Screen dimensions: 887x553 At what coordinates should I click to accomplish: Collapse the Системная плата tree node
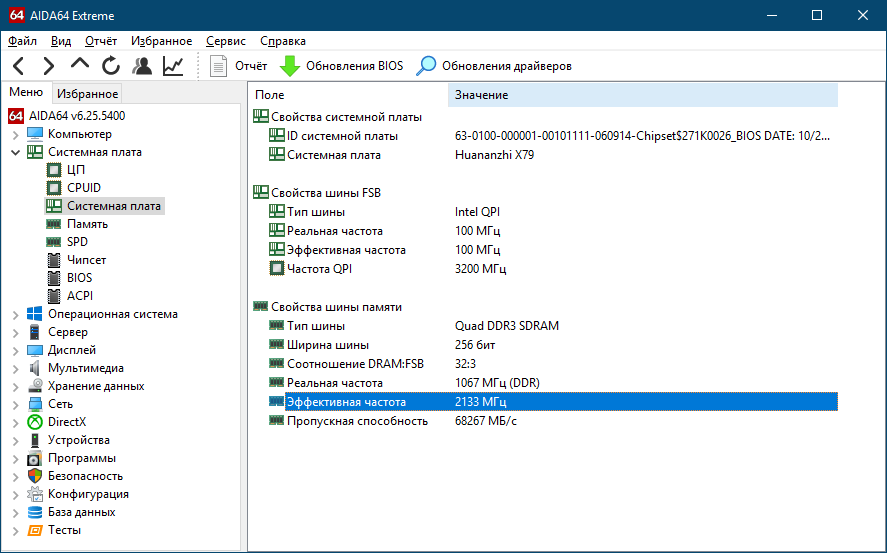pyautogui.click(x=16, y=152)
